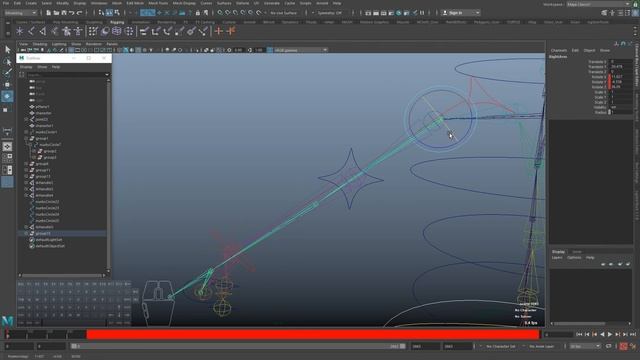This screenshot has width=640, height=360.
Task: Click the red time slider timeline
Action: (x=313, y=335)
